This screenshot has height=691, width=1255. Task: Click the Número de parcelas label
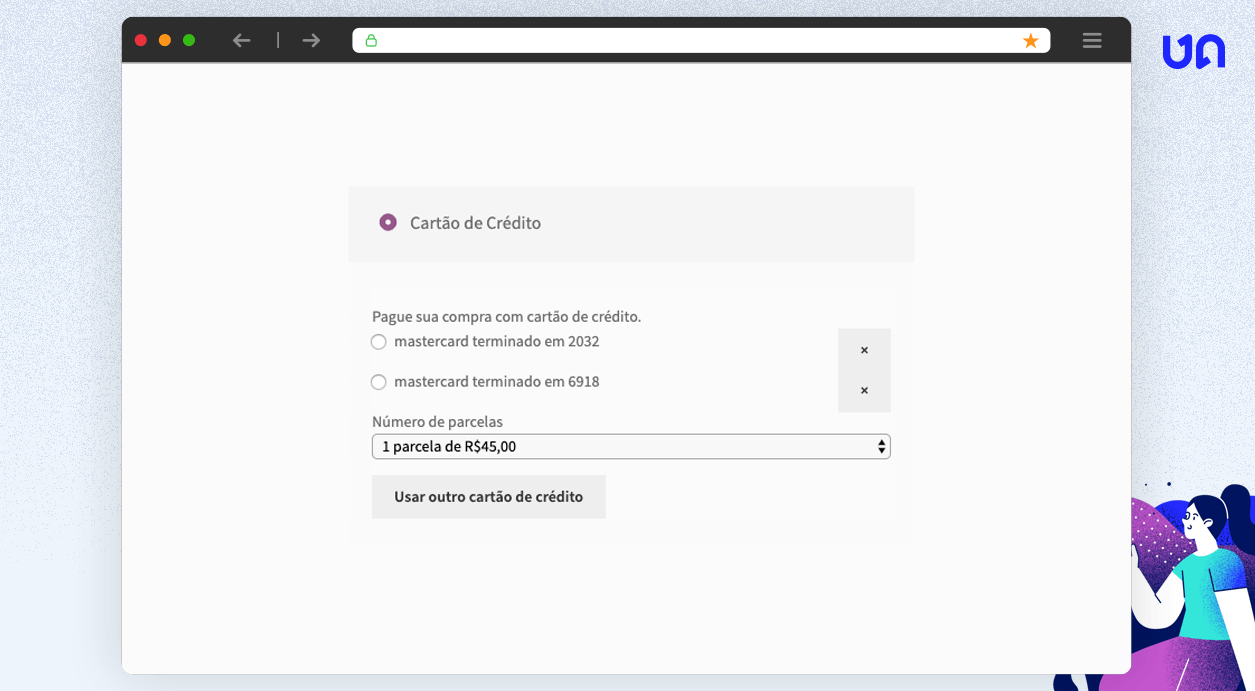pyautogui.click(x=437, y=422)
